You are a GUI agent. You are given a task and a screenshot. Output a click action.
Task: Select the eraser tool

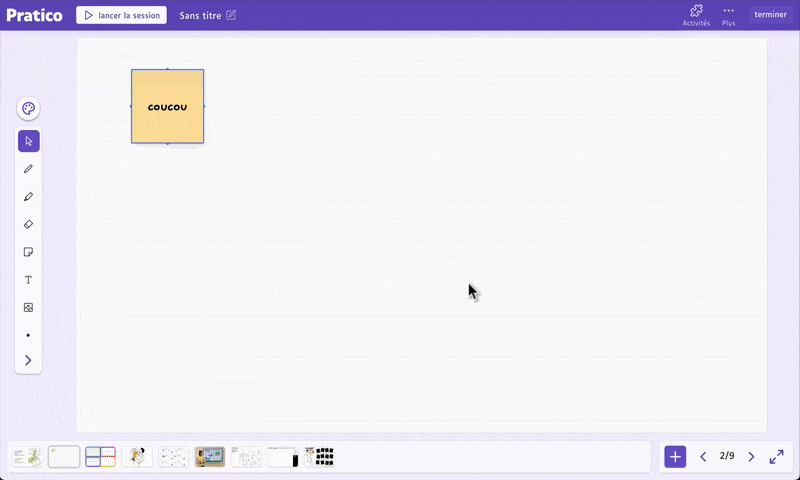(29, 224)
